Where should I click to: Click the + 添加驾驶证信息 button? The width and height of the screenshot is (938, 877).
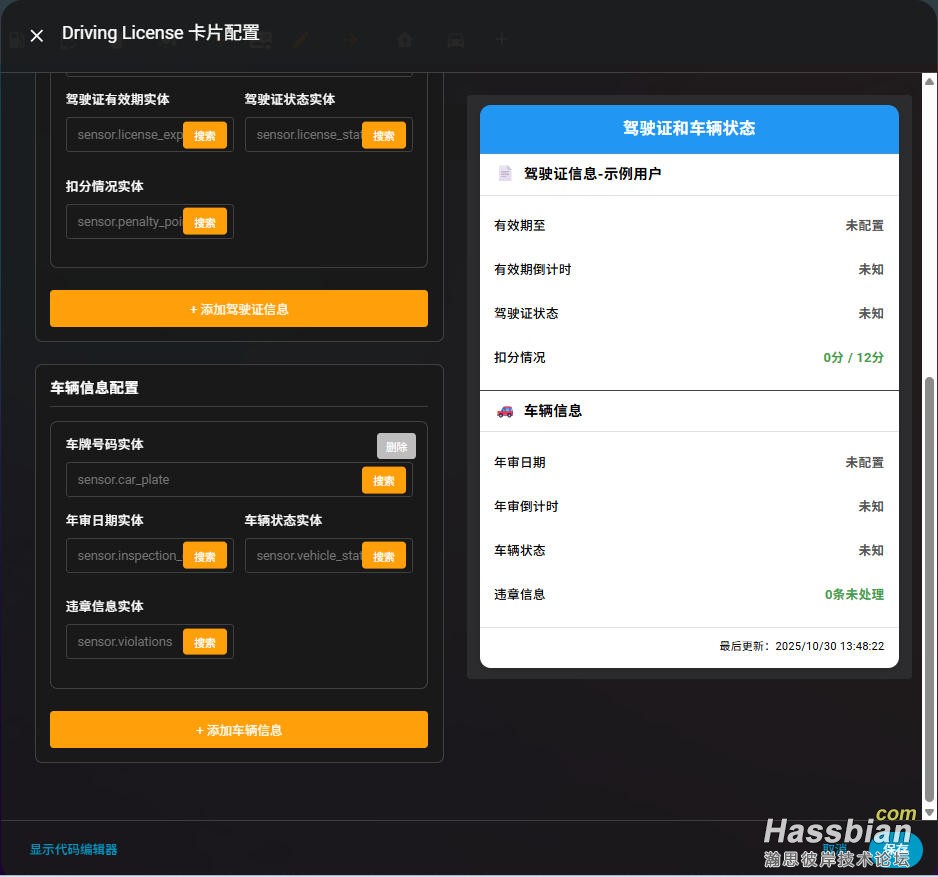[x=239, y=309]
